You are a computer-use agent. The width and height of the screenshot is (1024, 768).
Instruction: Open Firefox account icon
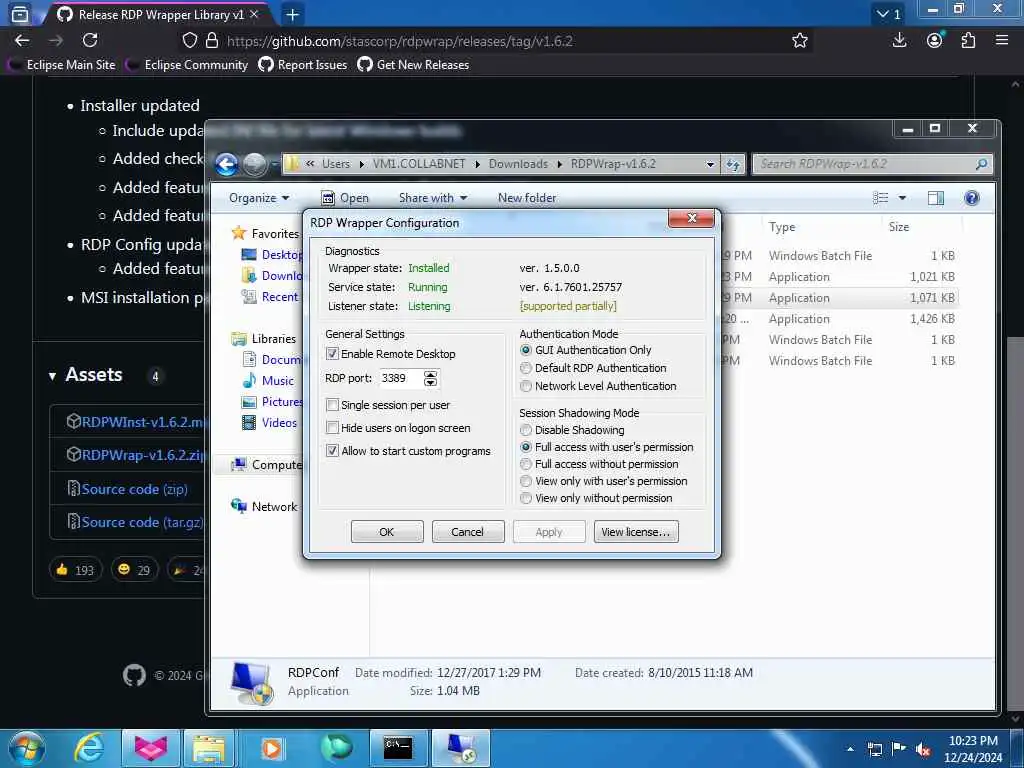point(935,40)
